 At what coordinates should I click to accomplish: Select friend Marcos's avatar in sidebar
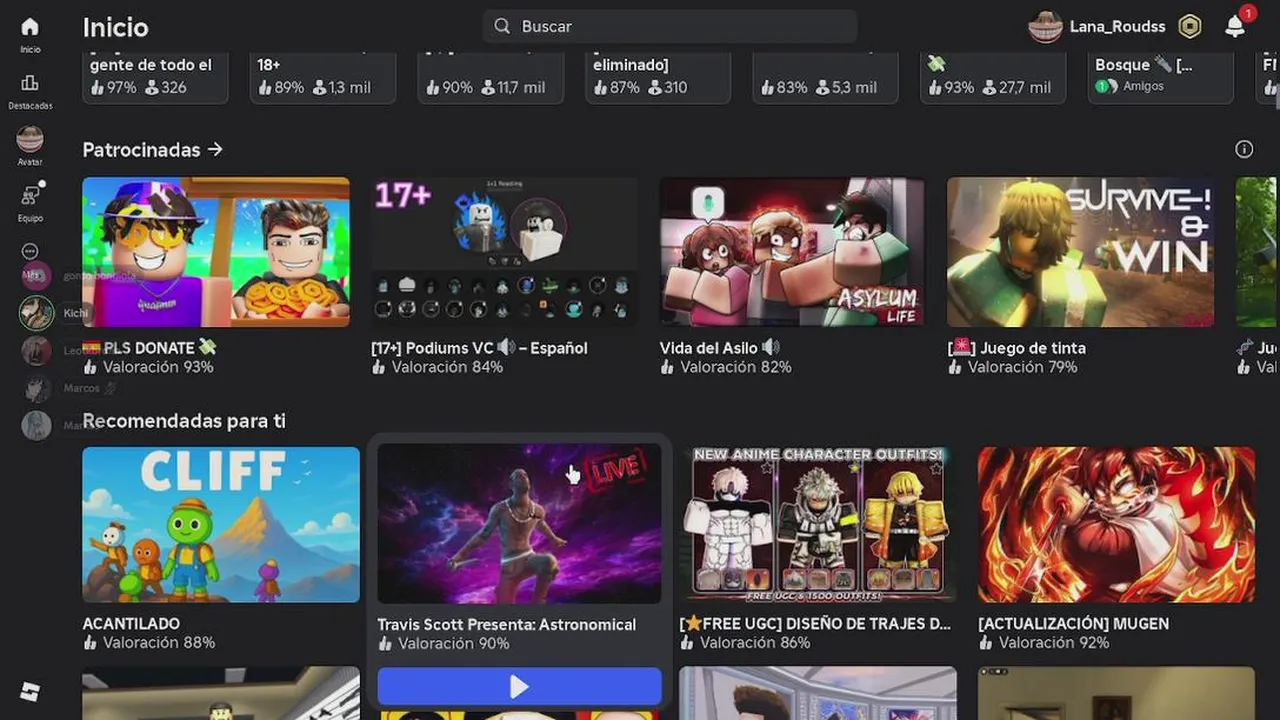[x=37, y=388]
